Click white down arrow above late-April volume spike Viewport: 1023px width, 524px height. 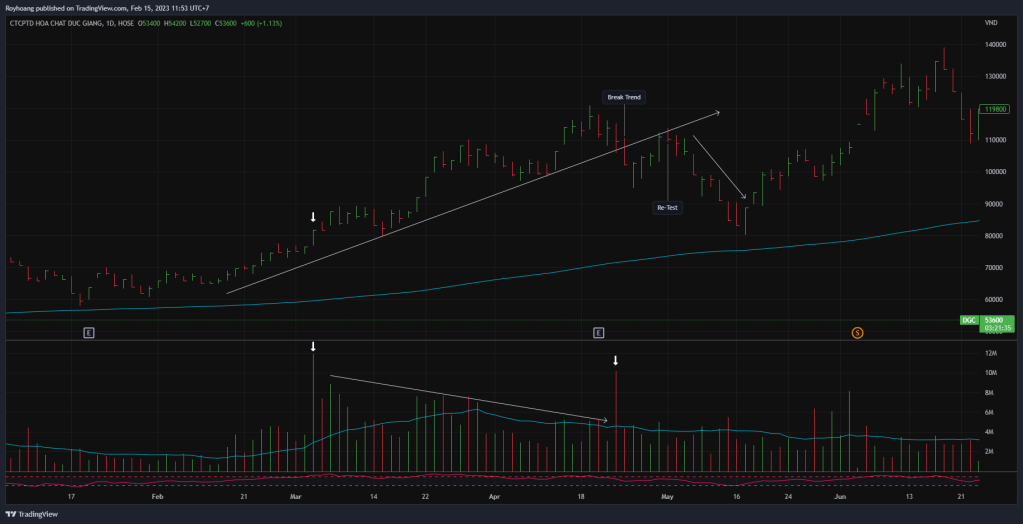pyautogui.click(x=616, y=361)
